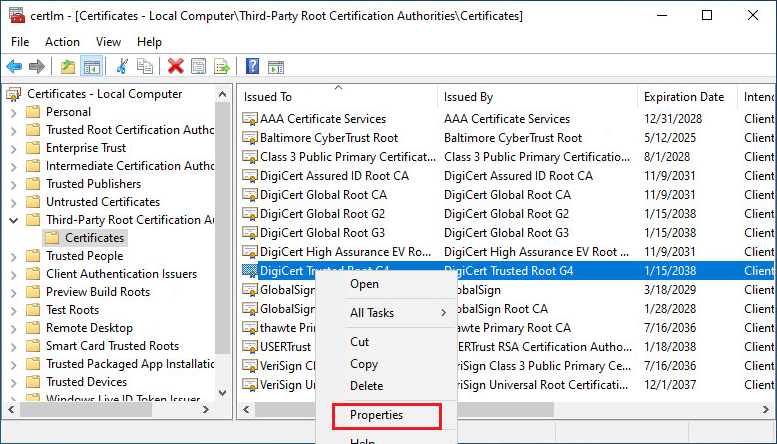This screenshot has width=777, height=444.
Task: Select the Baltimore CyberTrust Root certificate
Action: point(328,137)
